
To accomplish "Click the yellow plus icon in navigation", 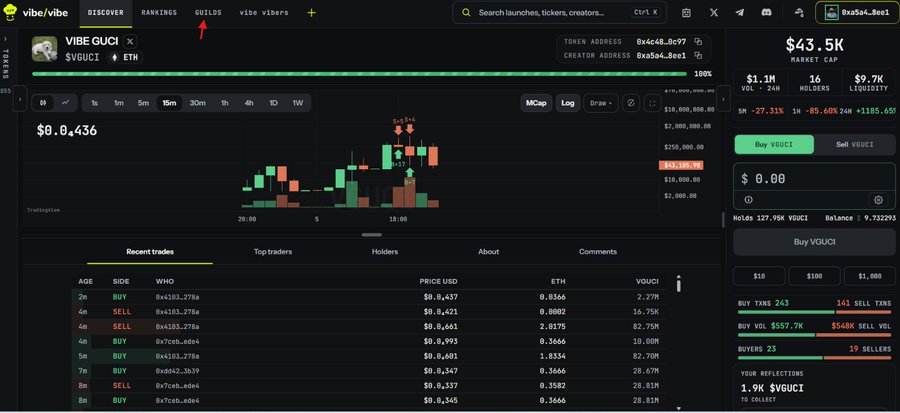I will (311, 13).
